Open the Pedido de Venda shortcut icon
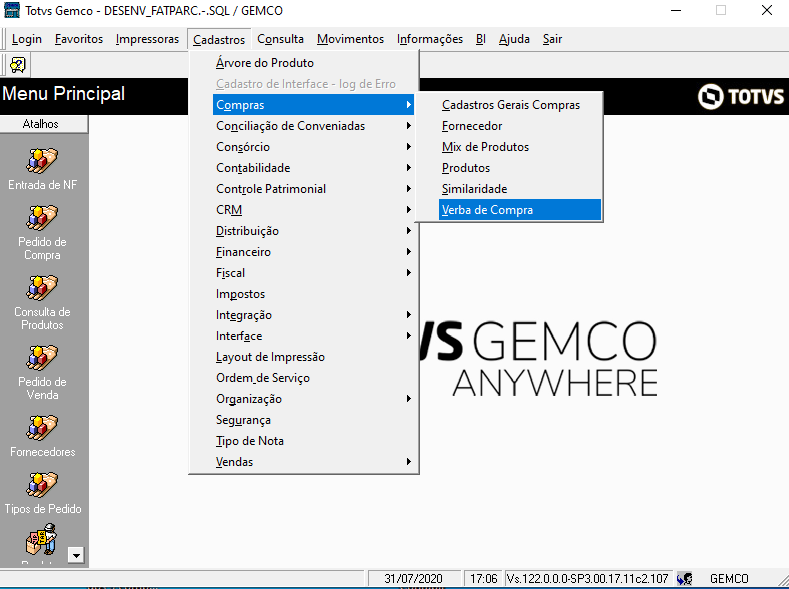 point(42,357)
